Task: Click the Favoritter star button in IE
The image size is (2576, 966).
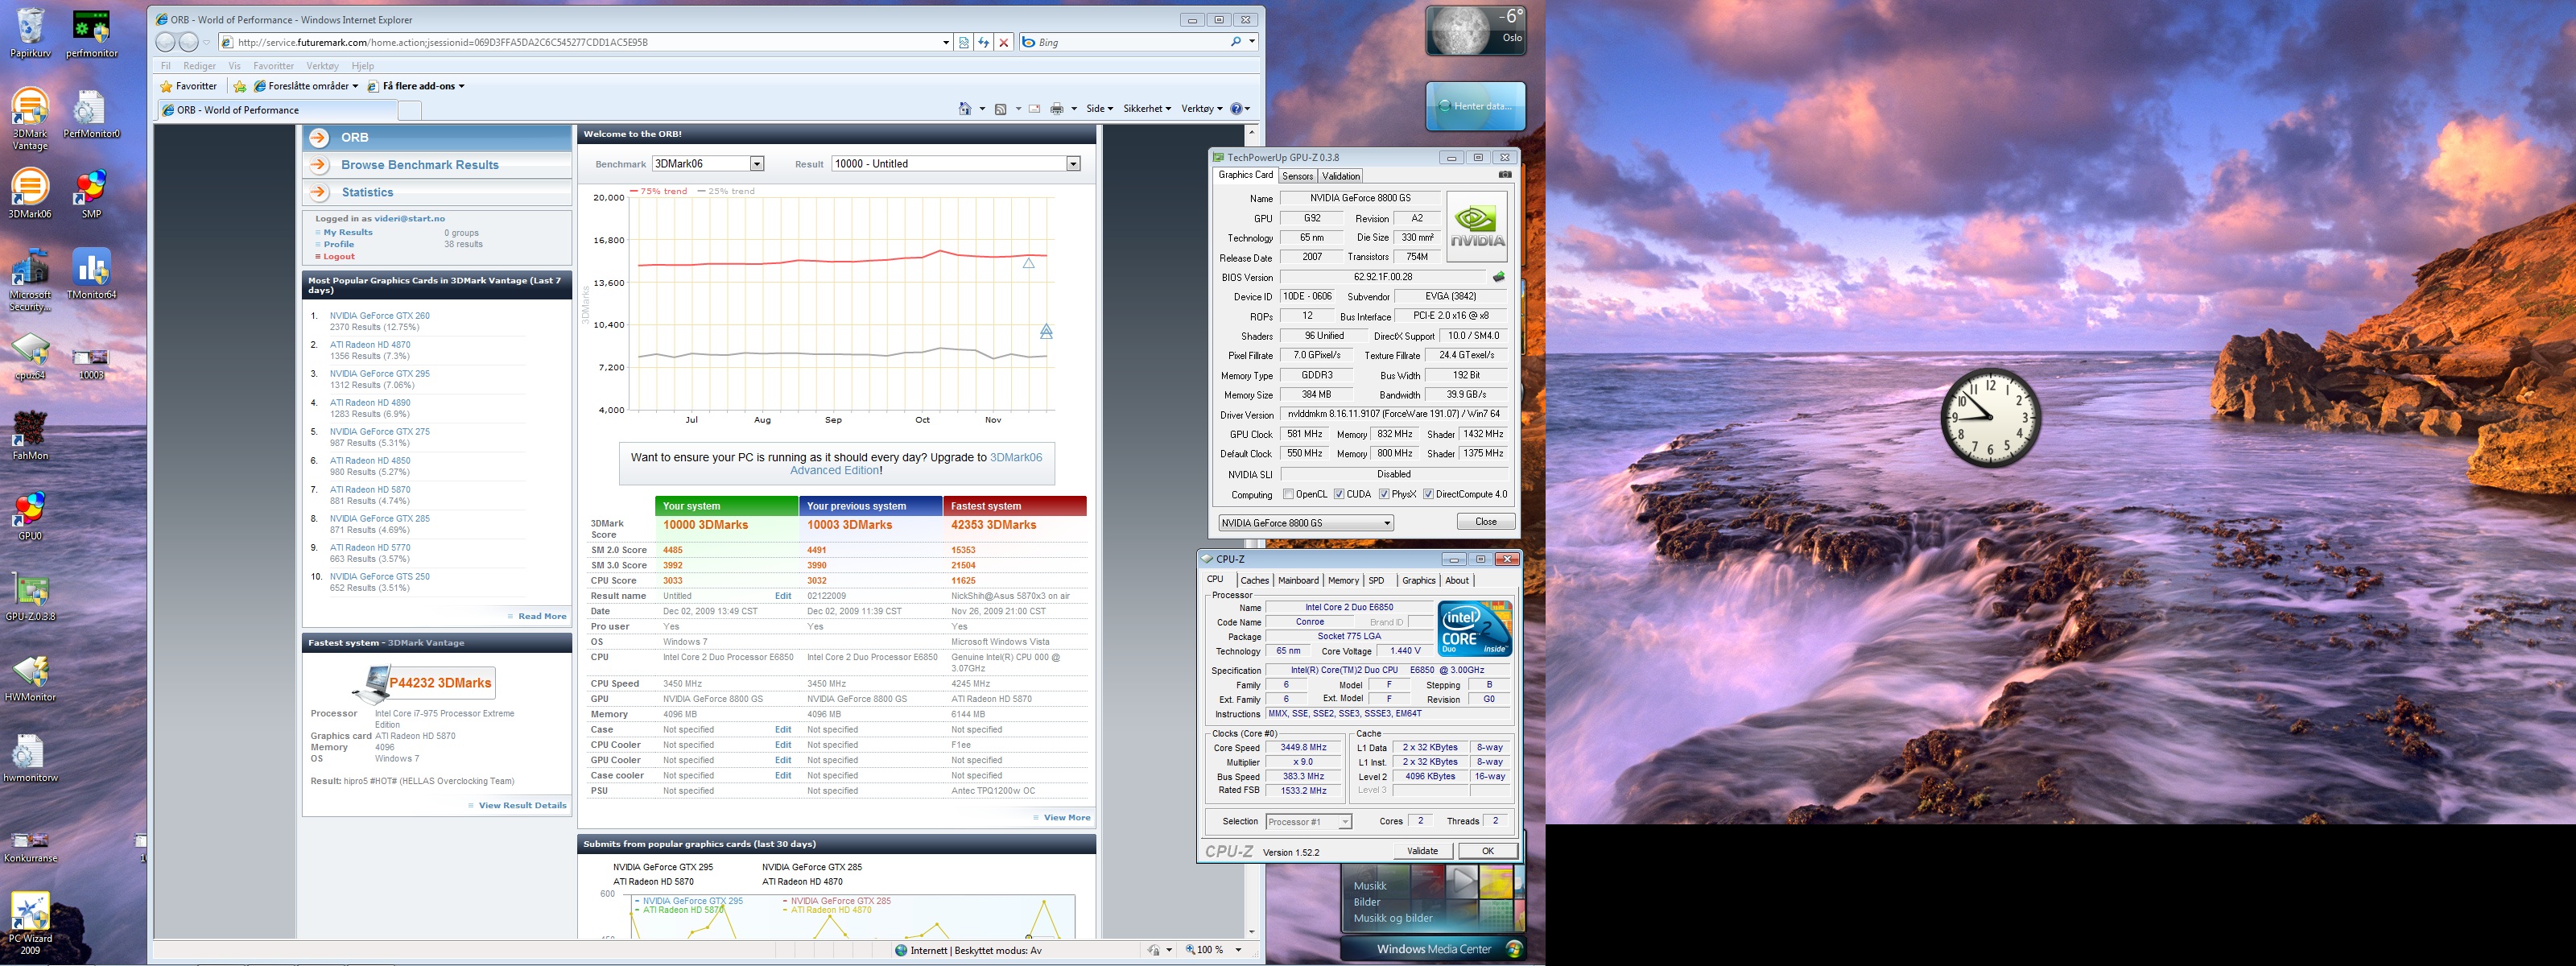Action: point(188,86)
